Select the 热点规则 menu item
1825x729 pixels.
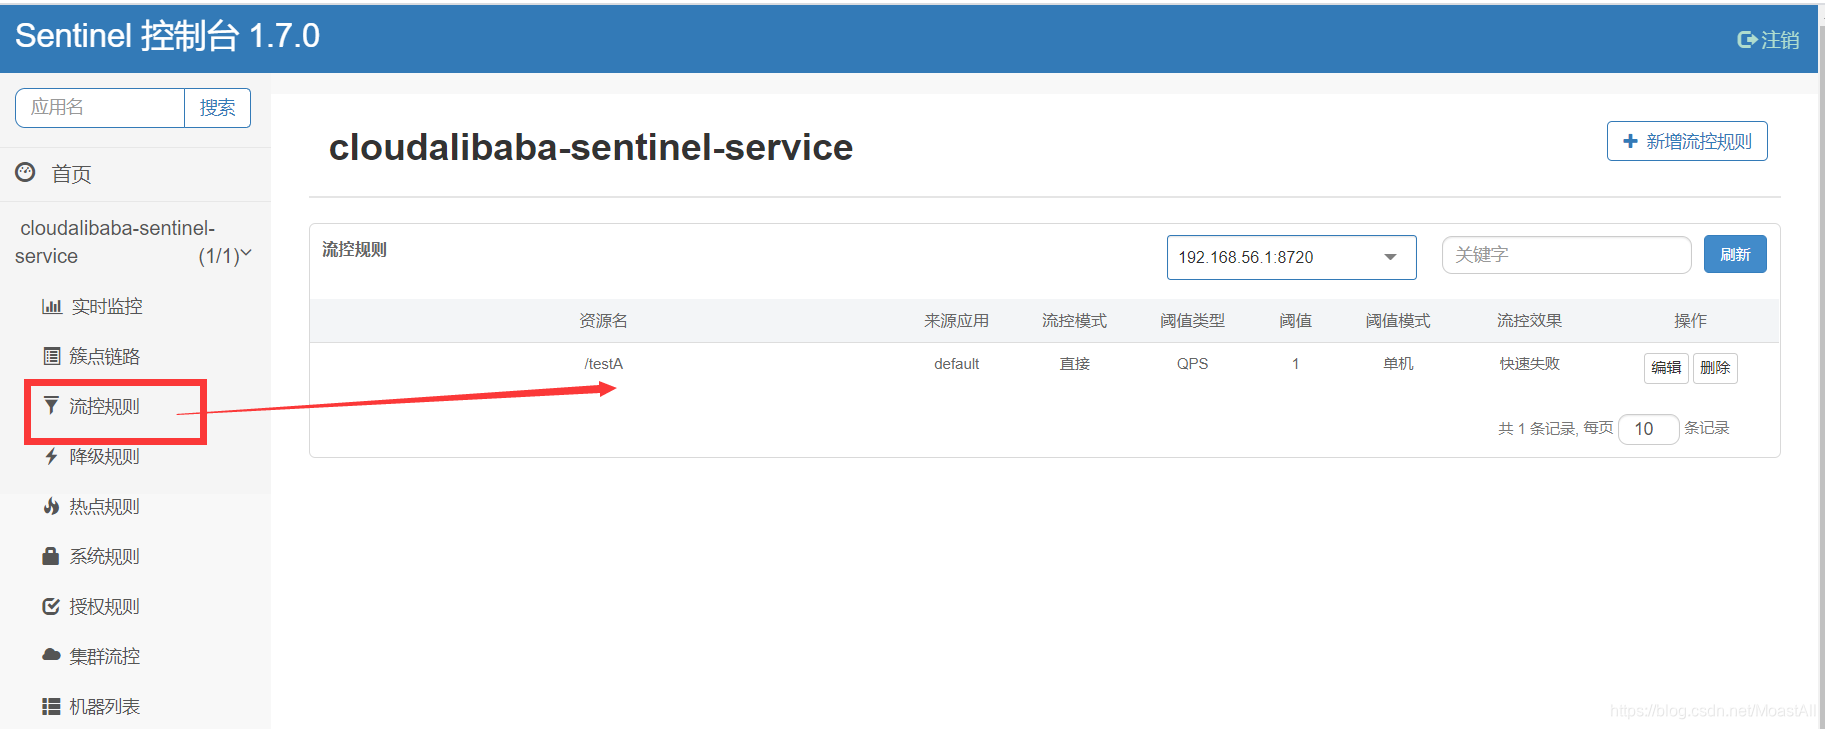pos(104,506)
